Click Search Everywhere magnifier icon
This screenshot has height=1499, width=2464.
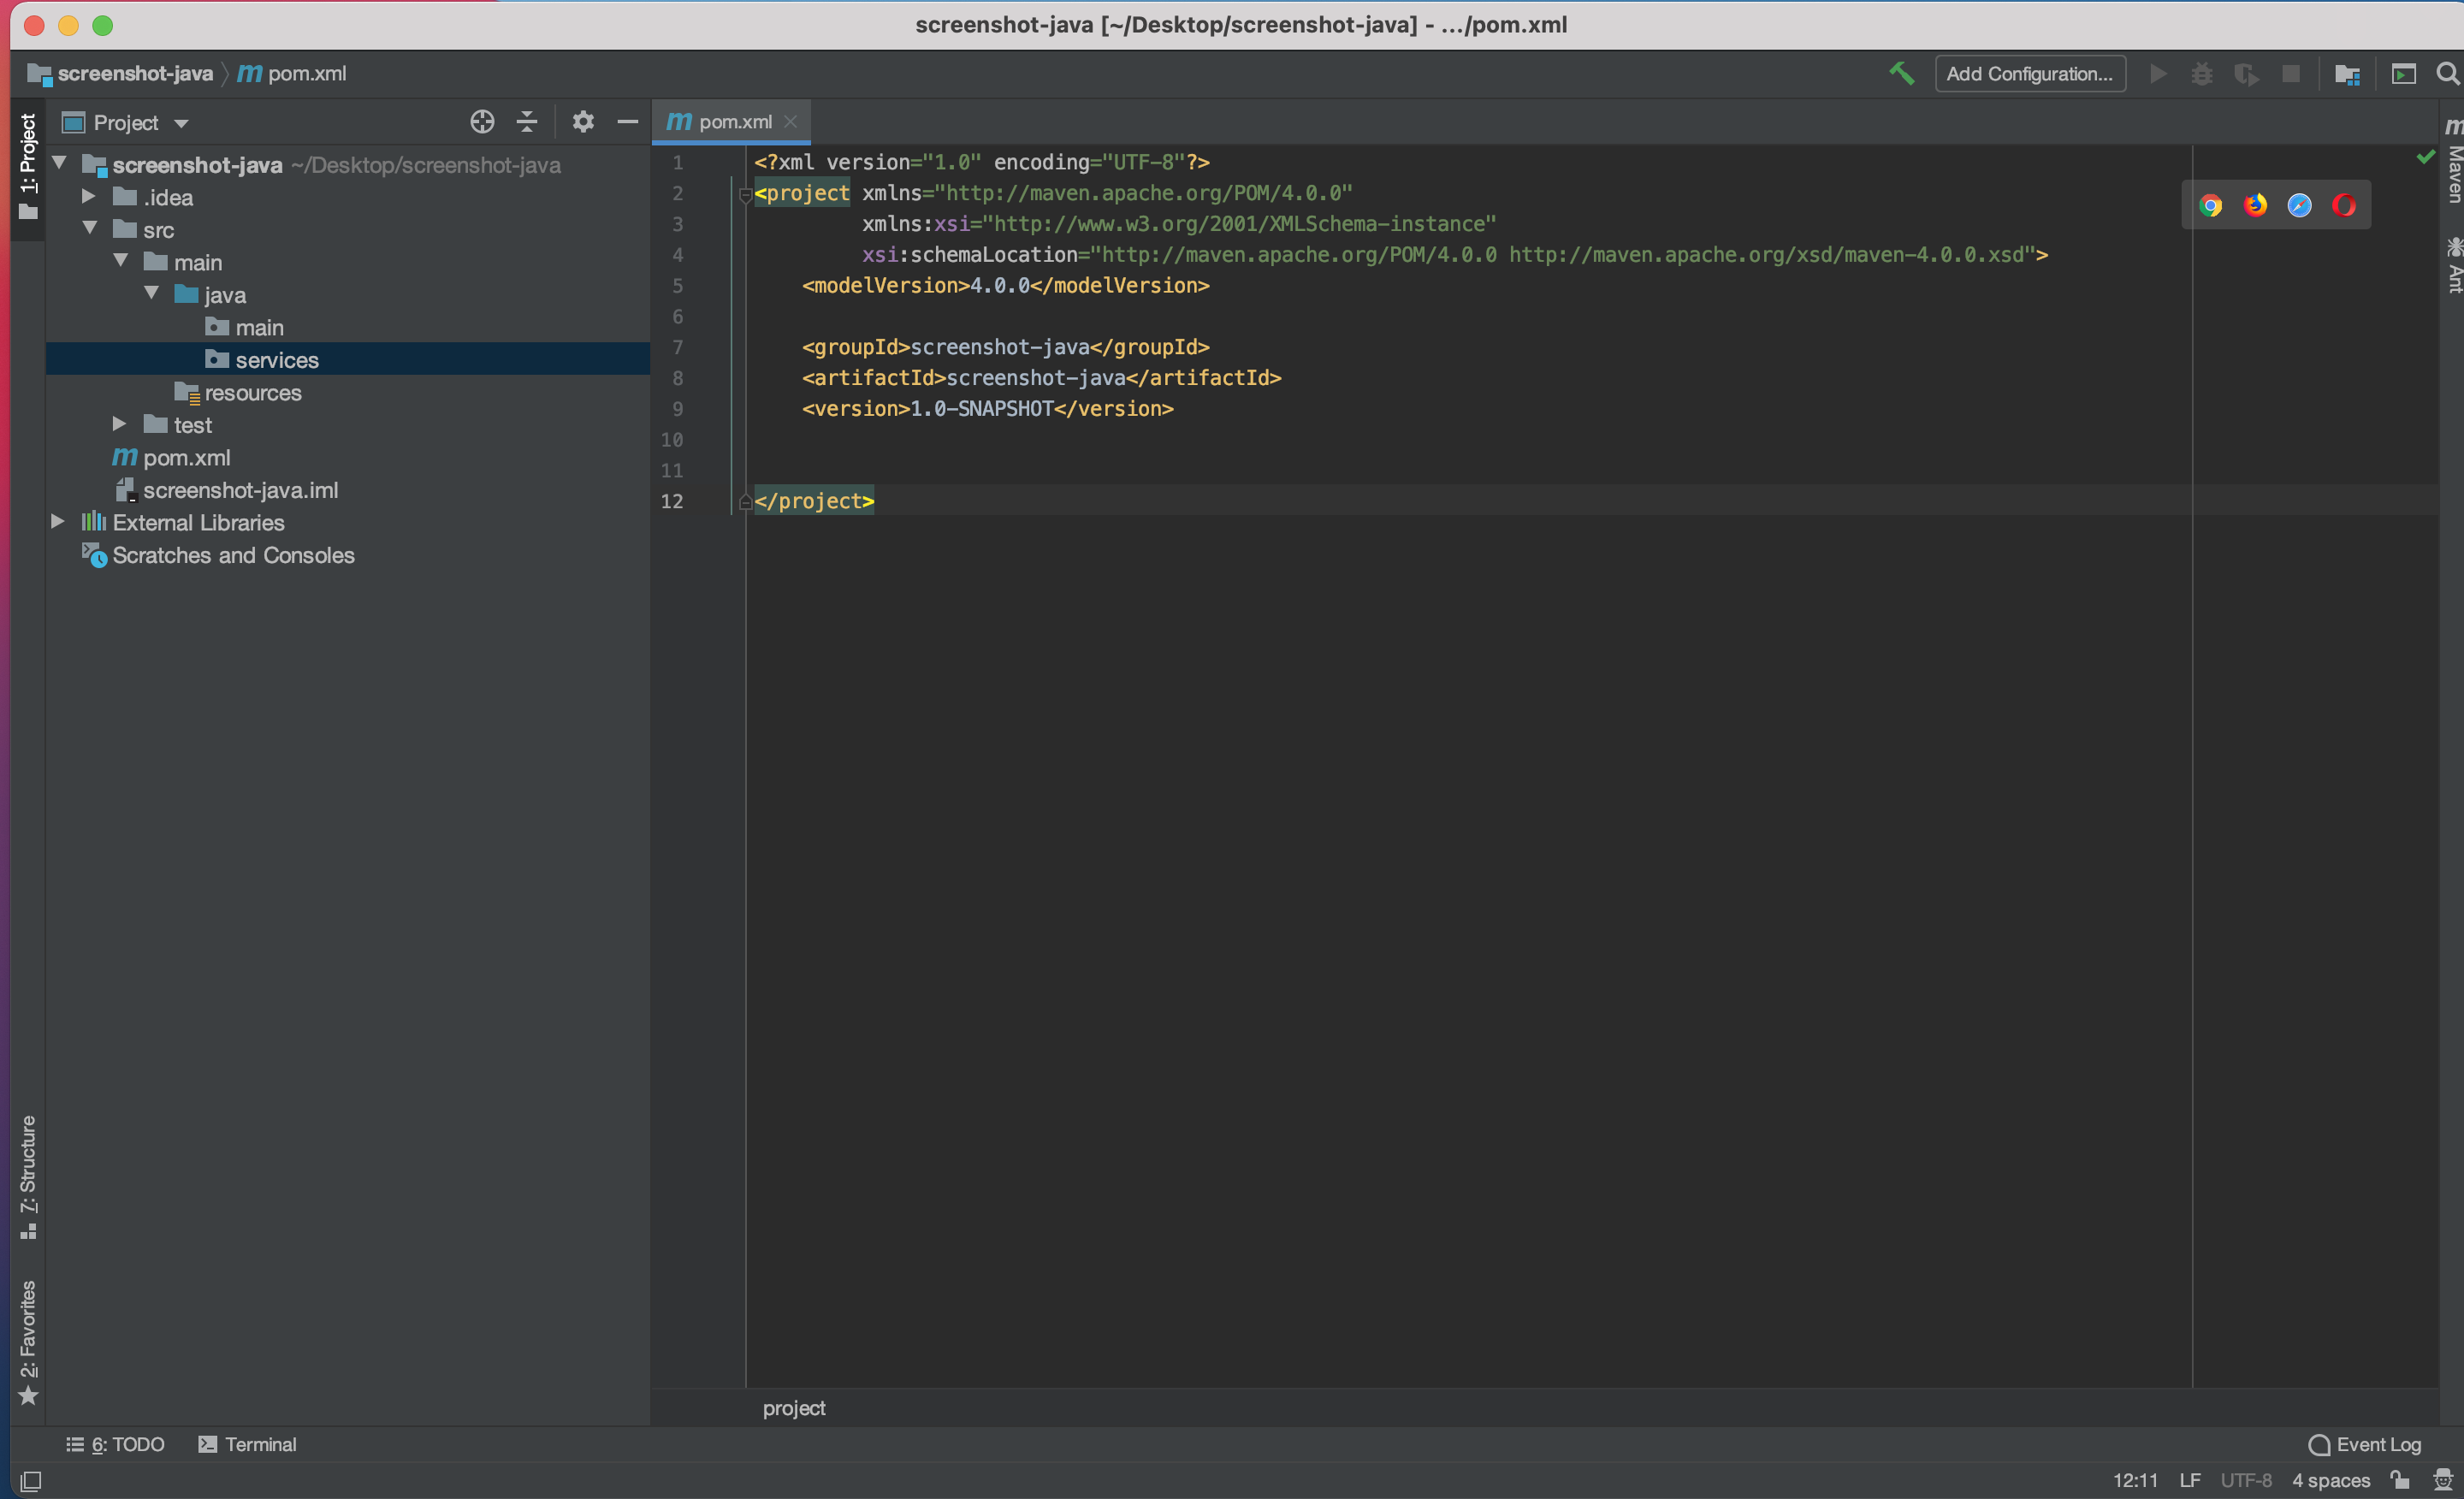pos(2447,74)
